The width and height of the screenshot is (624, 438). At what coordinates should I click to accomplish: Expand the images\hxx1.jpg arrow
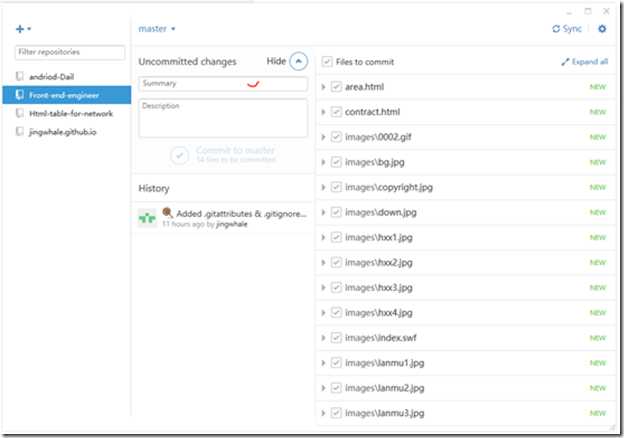[x=323, y=237]
